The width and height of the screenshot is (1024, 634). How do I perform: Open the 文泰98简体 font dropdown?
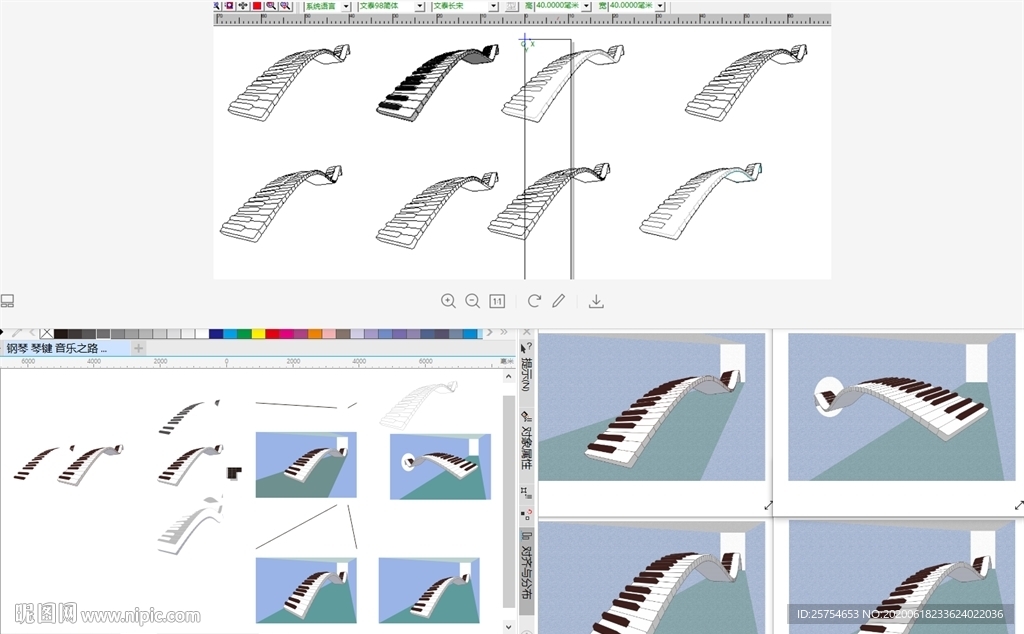[x=420, y=6]
